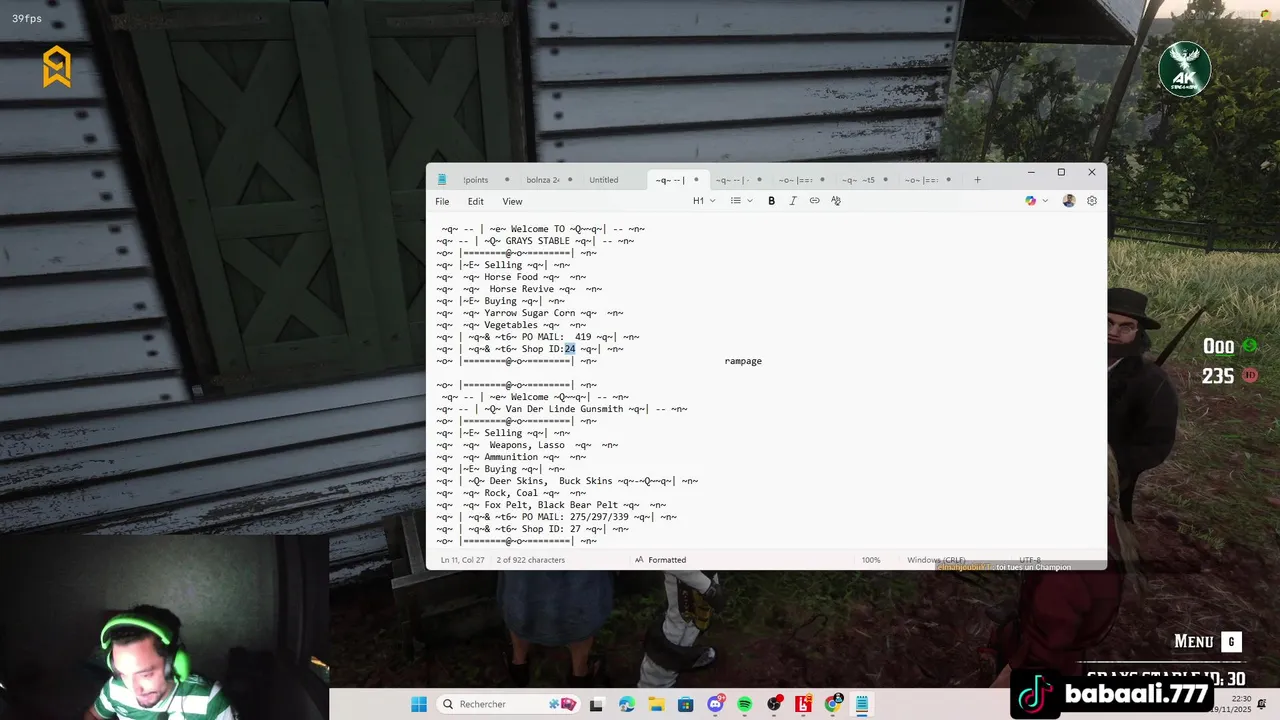Click the game Menu 6 prompt
1280x720 pixels.
click(x=1207, y=642)
